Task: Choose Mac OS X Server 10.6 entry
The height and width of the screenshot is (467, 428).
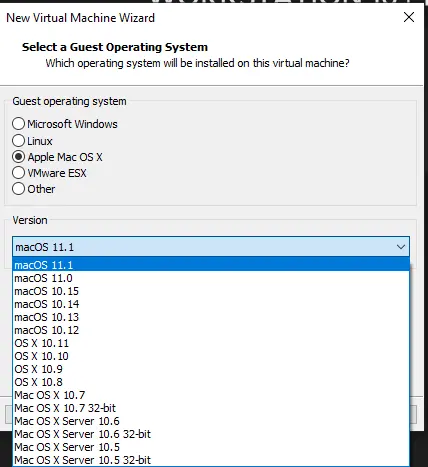Action: 211,421
